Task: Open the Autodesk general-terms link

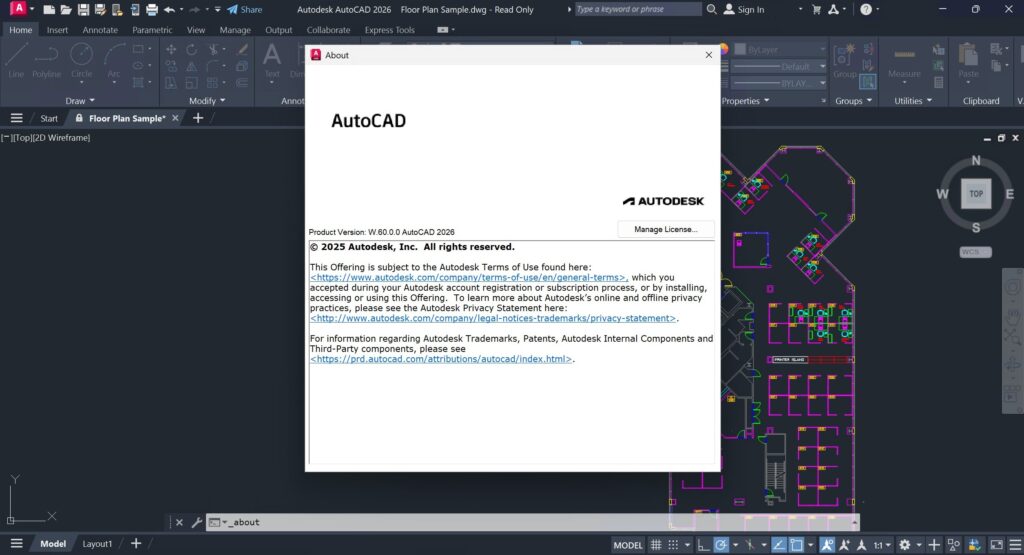Action: (469, 278)
